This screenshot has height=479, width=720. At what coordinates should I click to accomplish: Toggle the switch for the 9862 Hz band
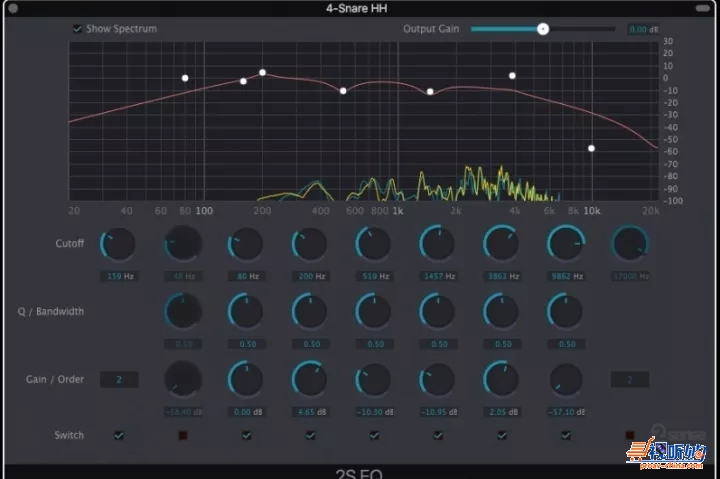pos(566,435)
